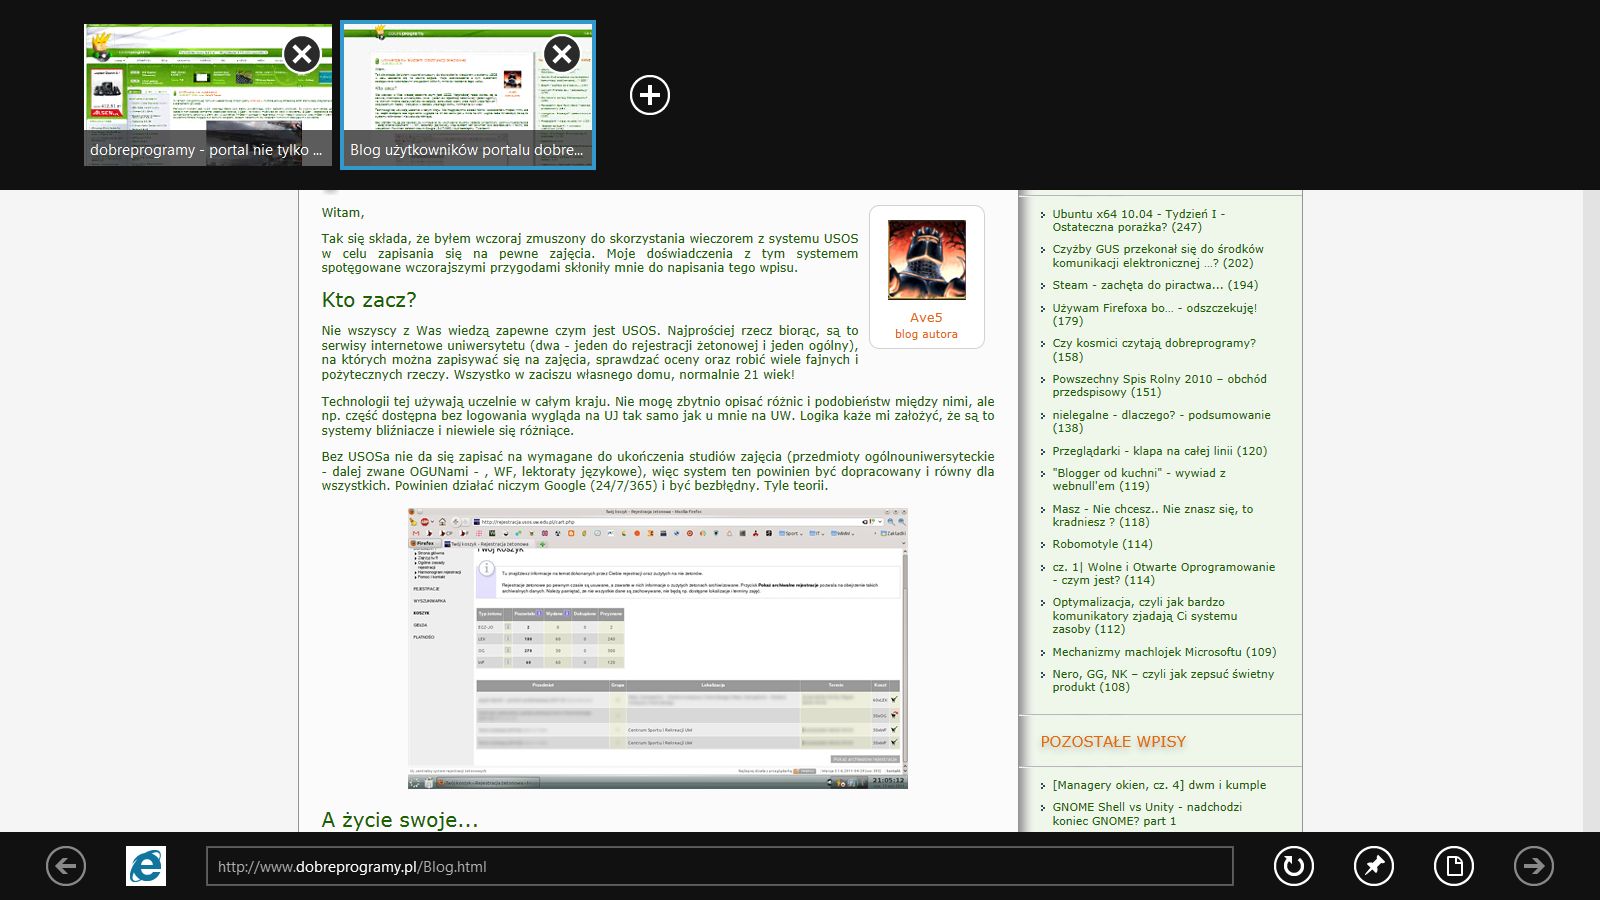
Task: Navigate back with the left arrow icon
Action: coord(66,866)
